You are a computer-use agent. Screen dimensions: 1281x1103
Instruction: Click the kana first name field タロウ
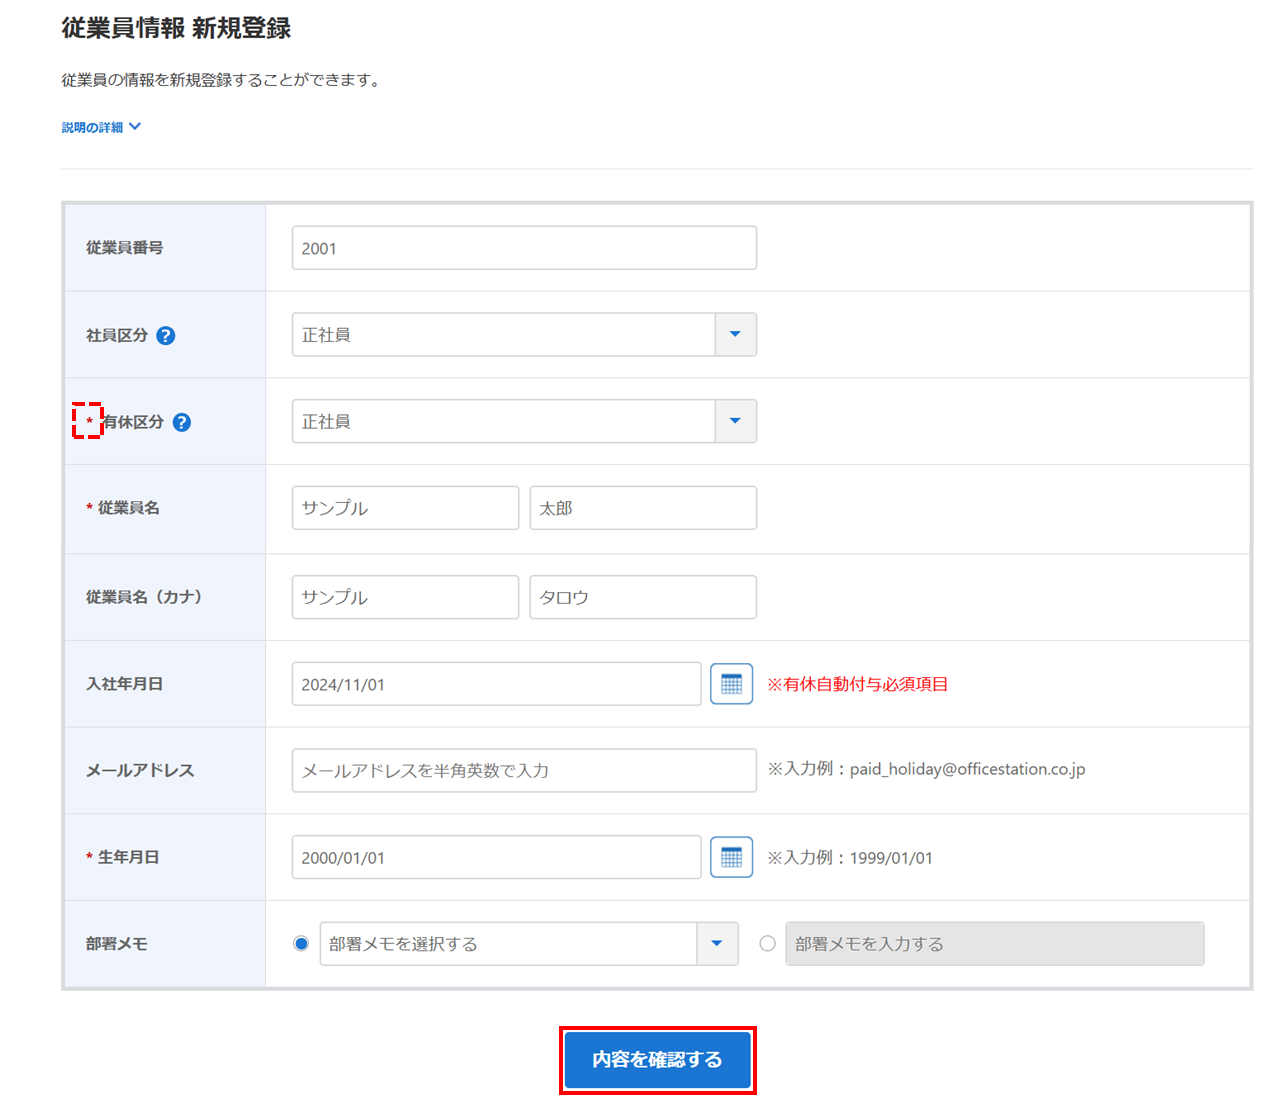[642, 597]
